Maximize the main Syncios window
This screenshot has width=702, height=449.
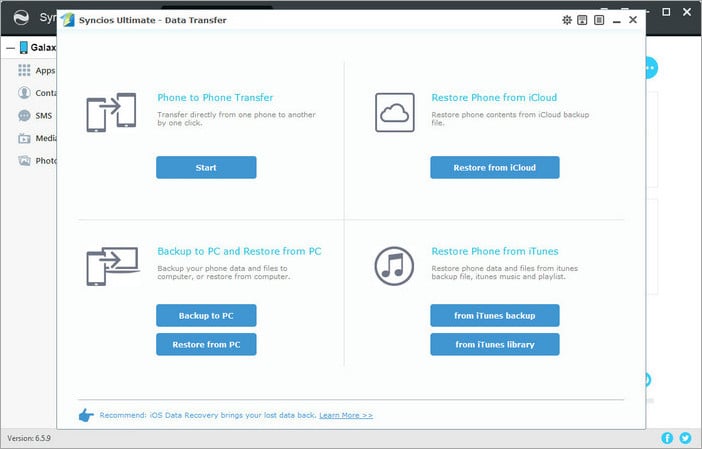coord(666,12)
